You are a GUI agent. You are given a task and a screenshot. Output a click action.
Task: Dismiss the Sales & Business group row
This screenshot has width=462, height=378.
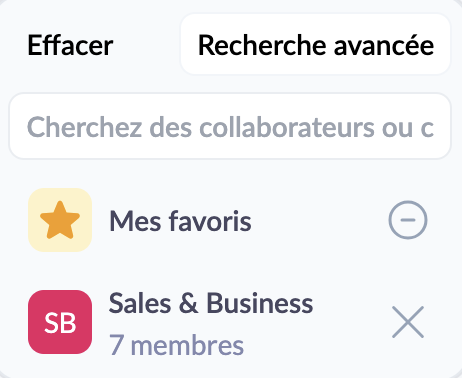coord(408,322)
